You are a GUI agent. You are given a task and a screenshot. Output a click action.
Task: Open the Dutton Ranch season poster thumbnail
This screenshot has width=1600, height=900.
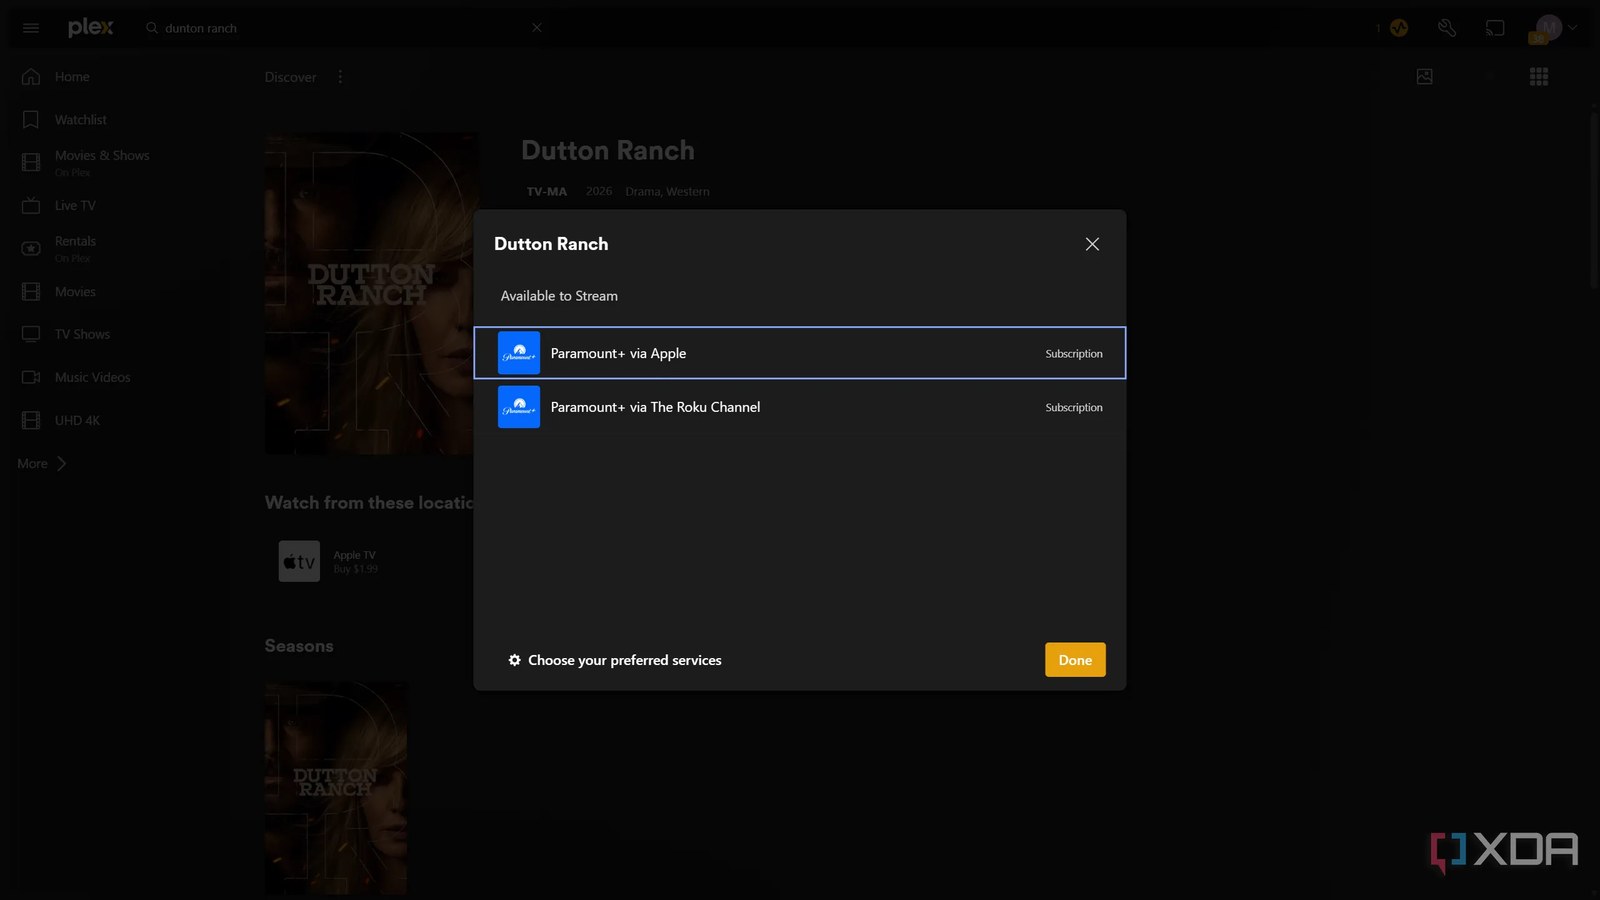336,788
